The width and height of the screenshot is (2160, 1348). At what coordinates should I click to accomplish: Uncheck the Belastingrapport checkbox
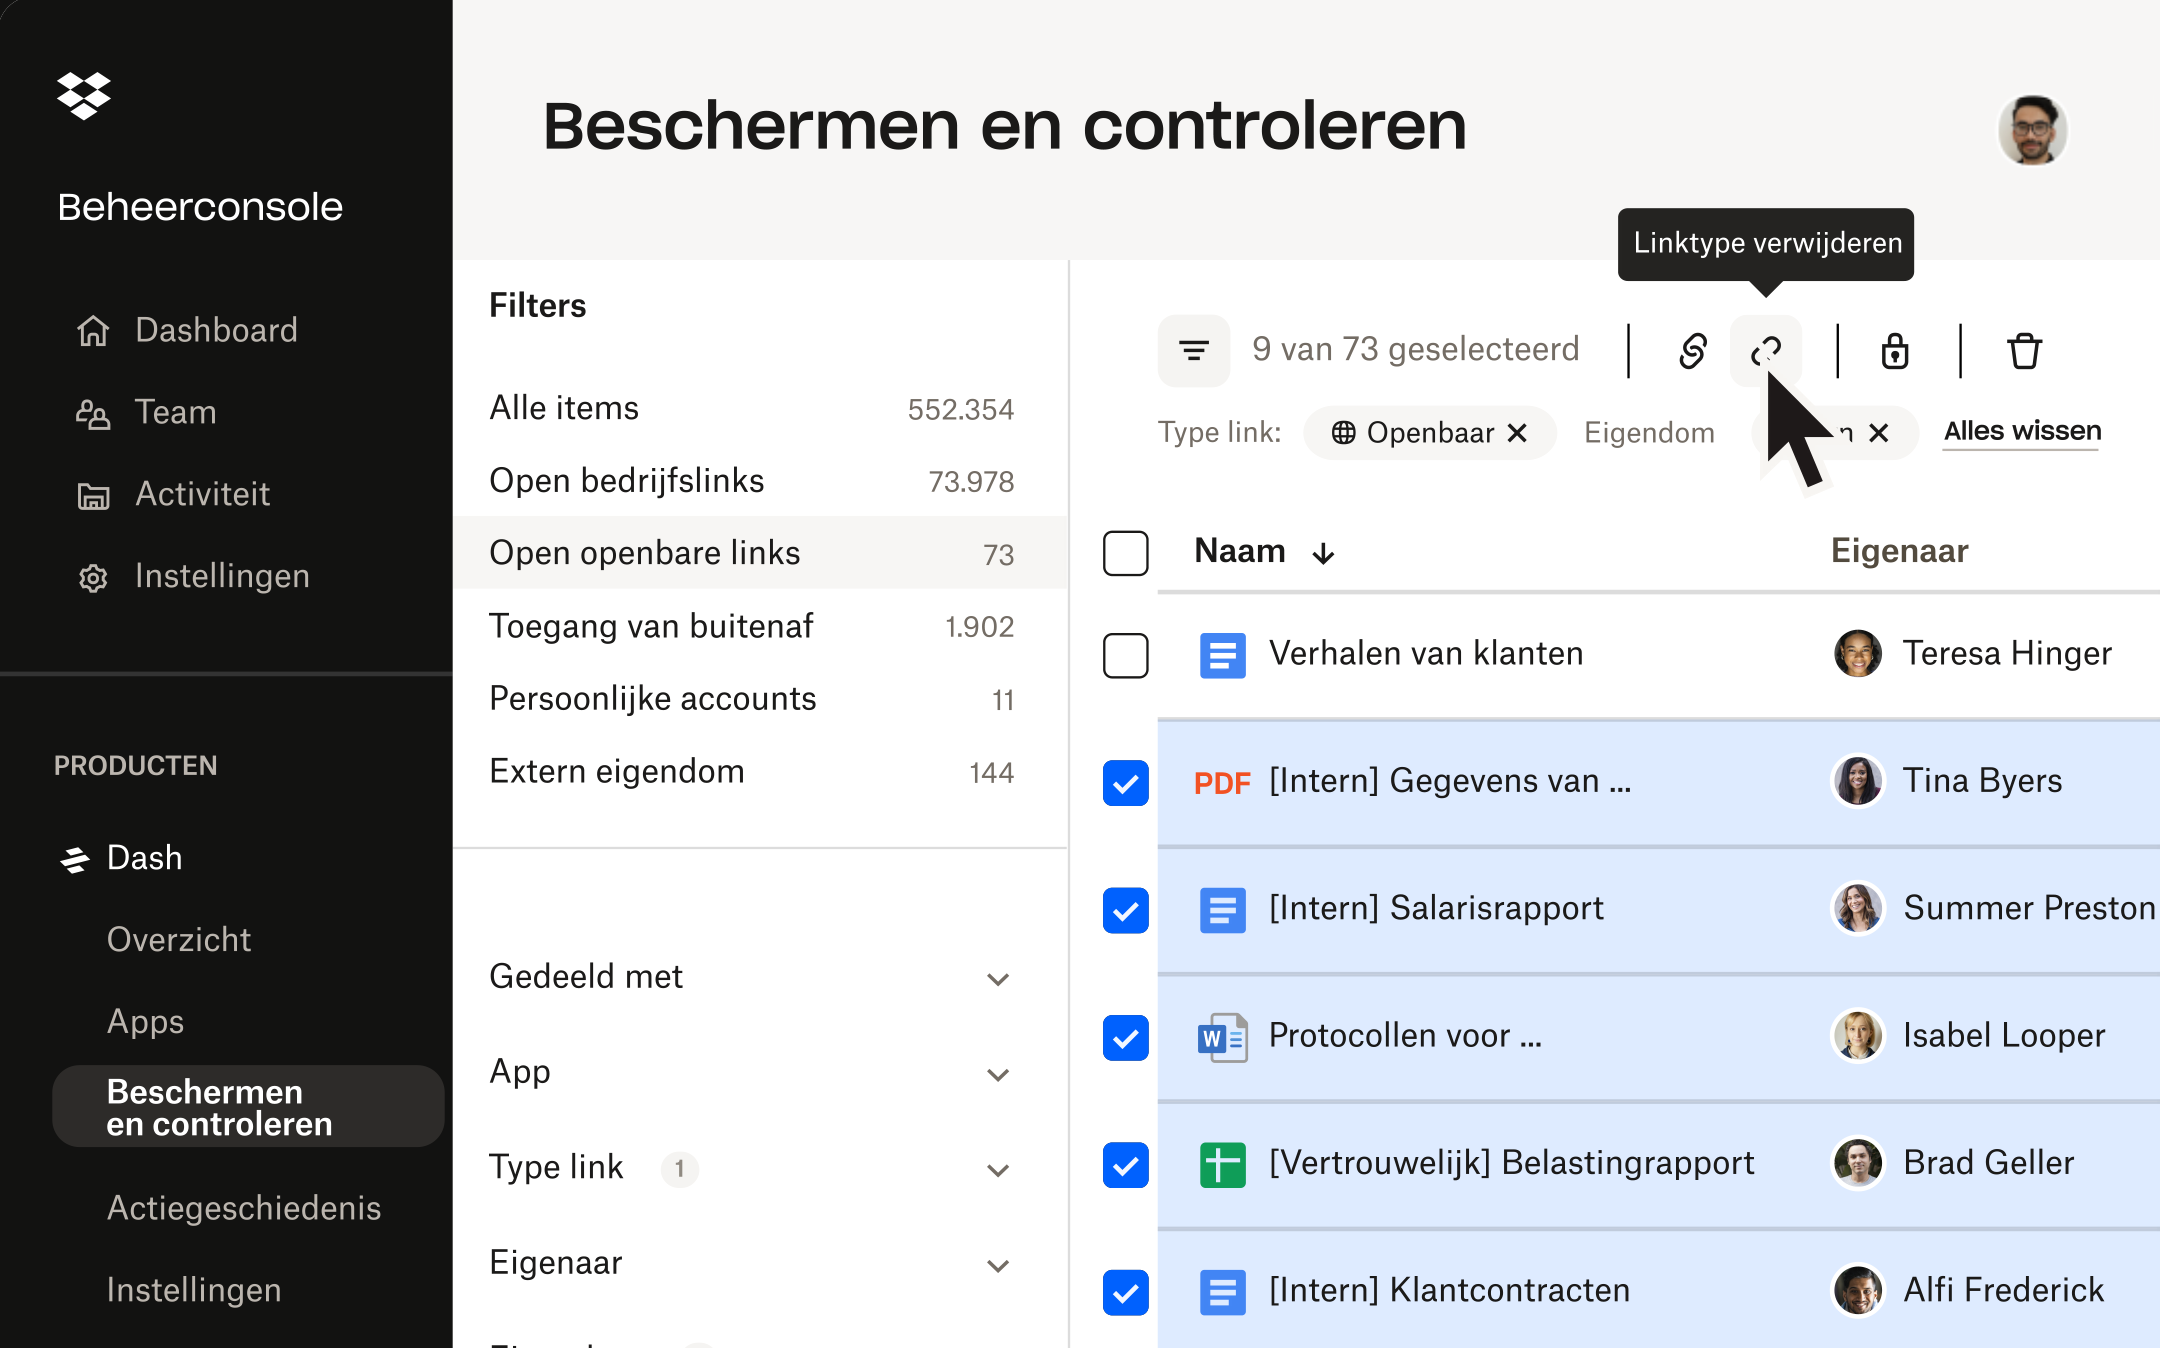pyautogui.click(x=1125, y=1165)
